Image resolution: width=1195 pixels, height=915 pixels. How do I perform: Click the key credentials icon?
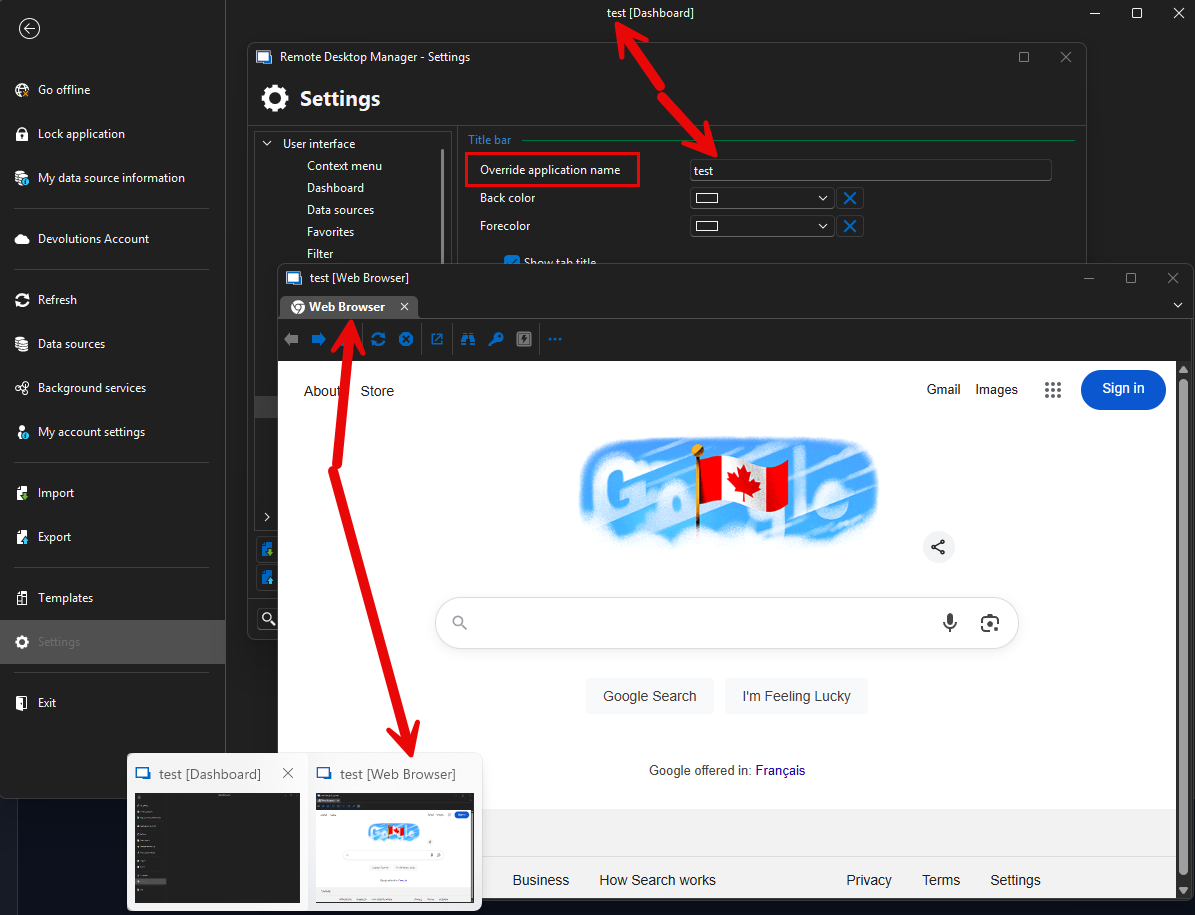496,340
